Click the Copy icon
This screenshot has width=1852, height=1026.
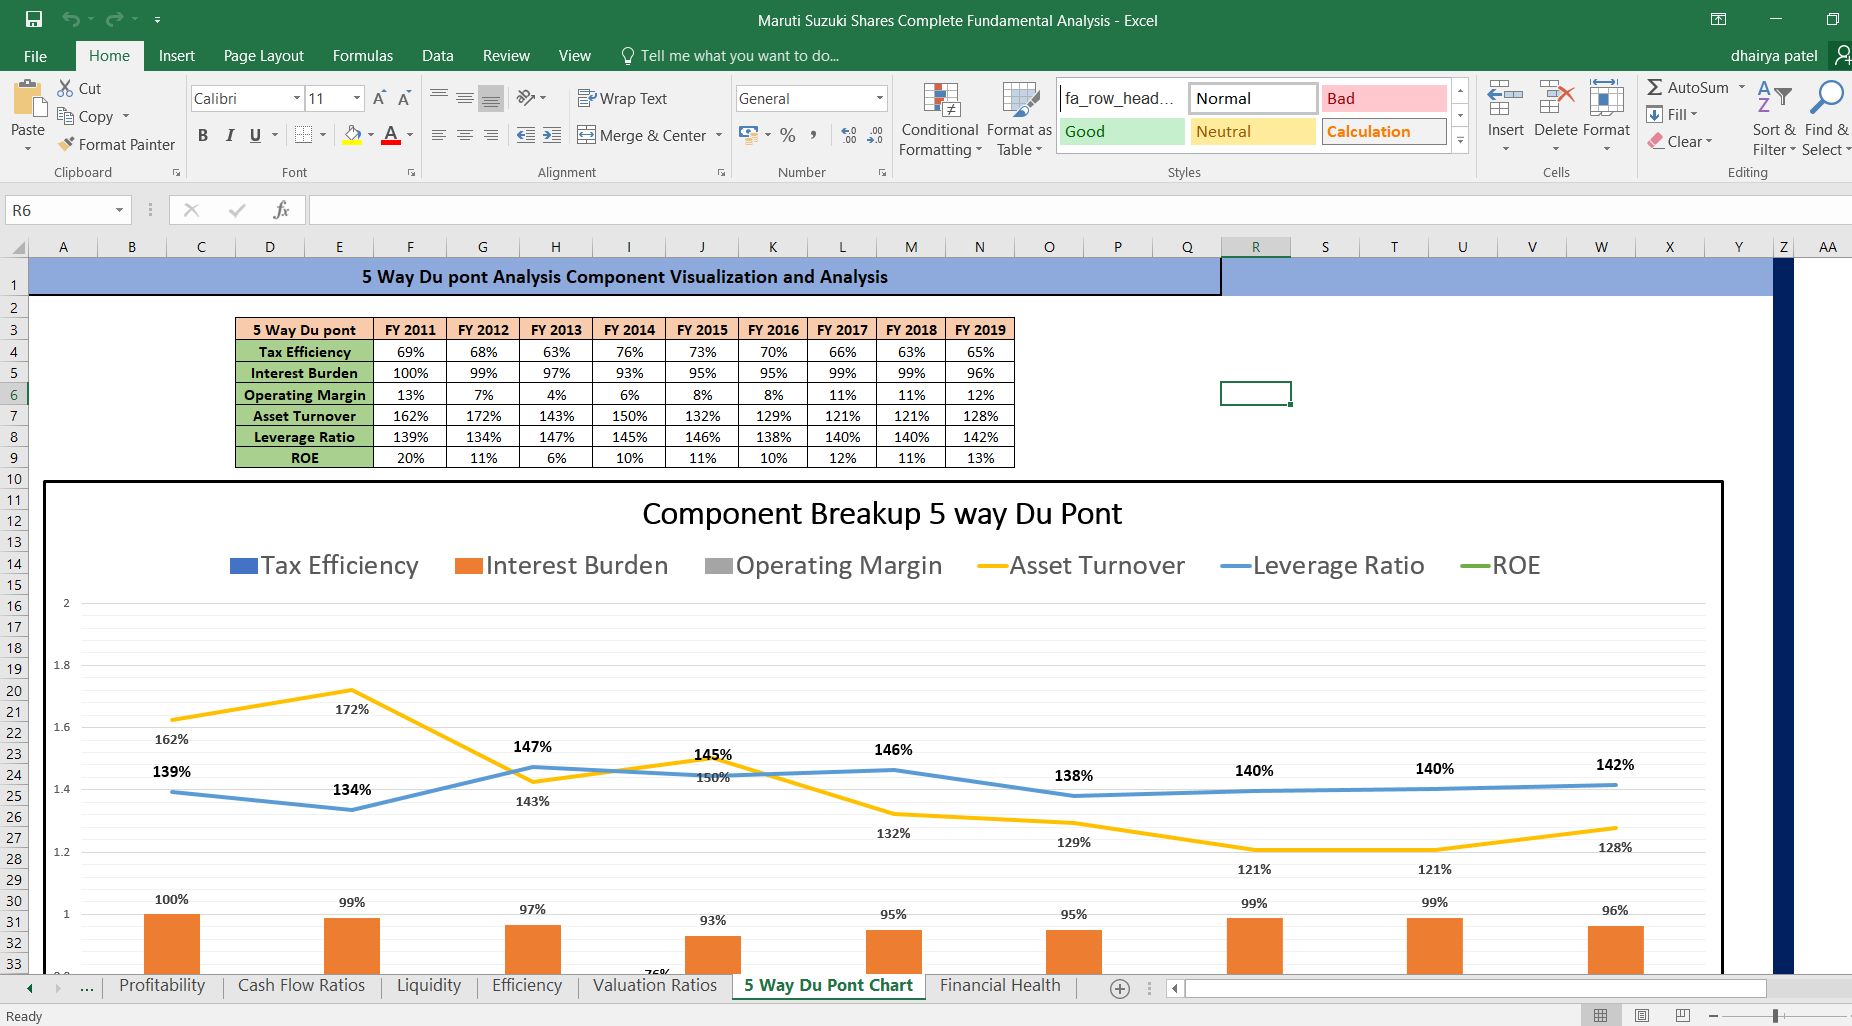pyautogui.click(x=65, y=116)
